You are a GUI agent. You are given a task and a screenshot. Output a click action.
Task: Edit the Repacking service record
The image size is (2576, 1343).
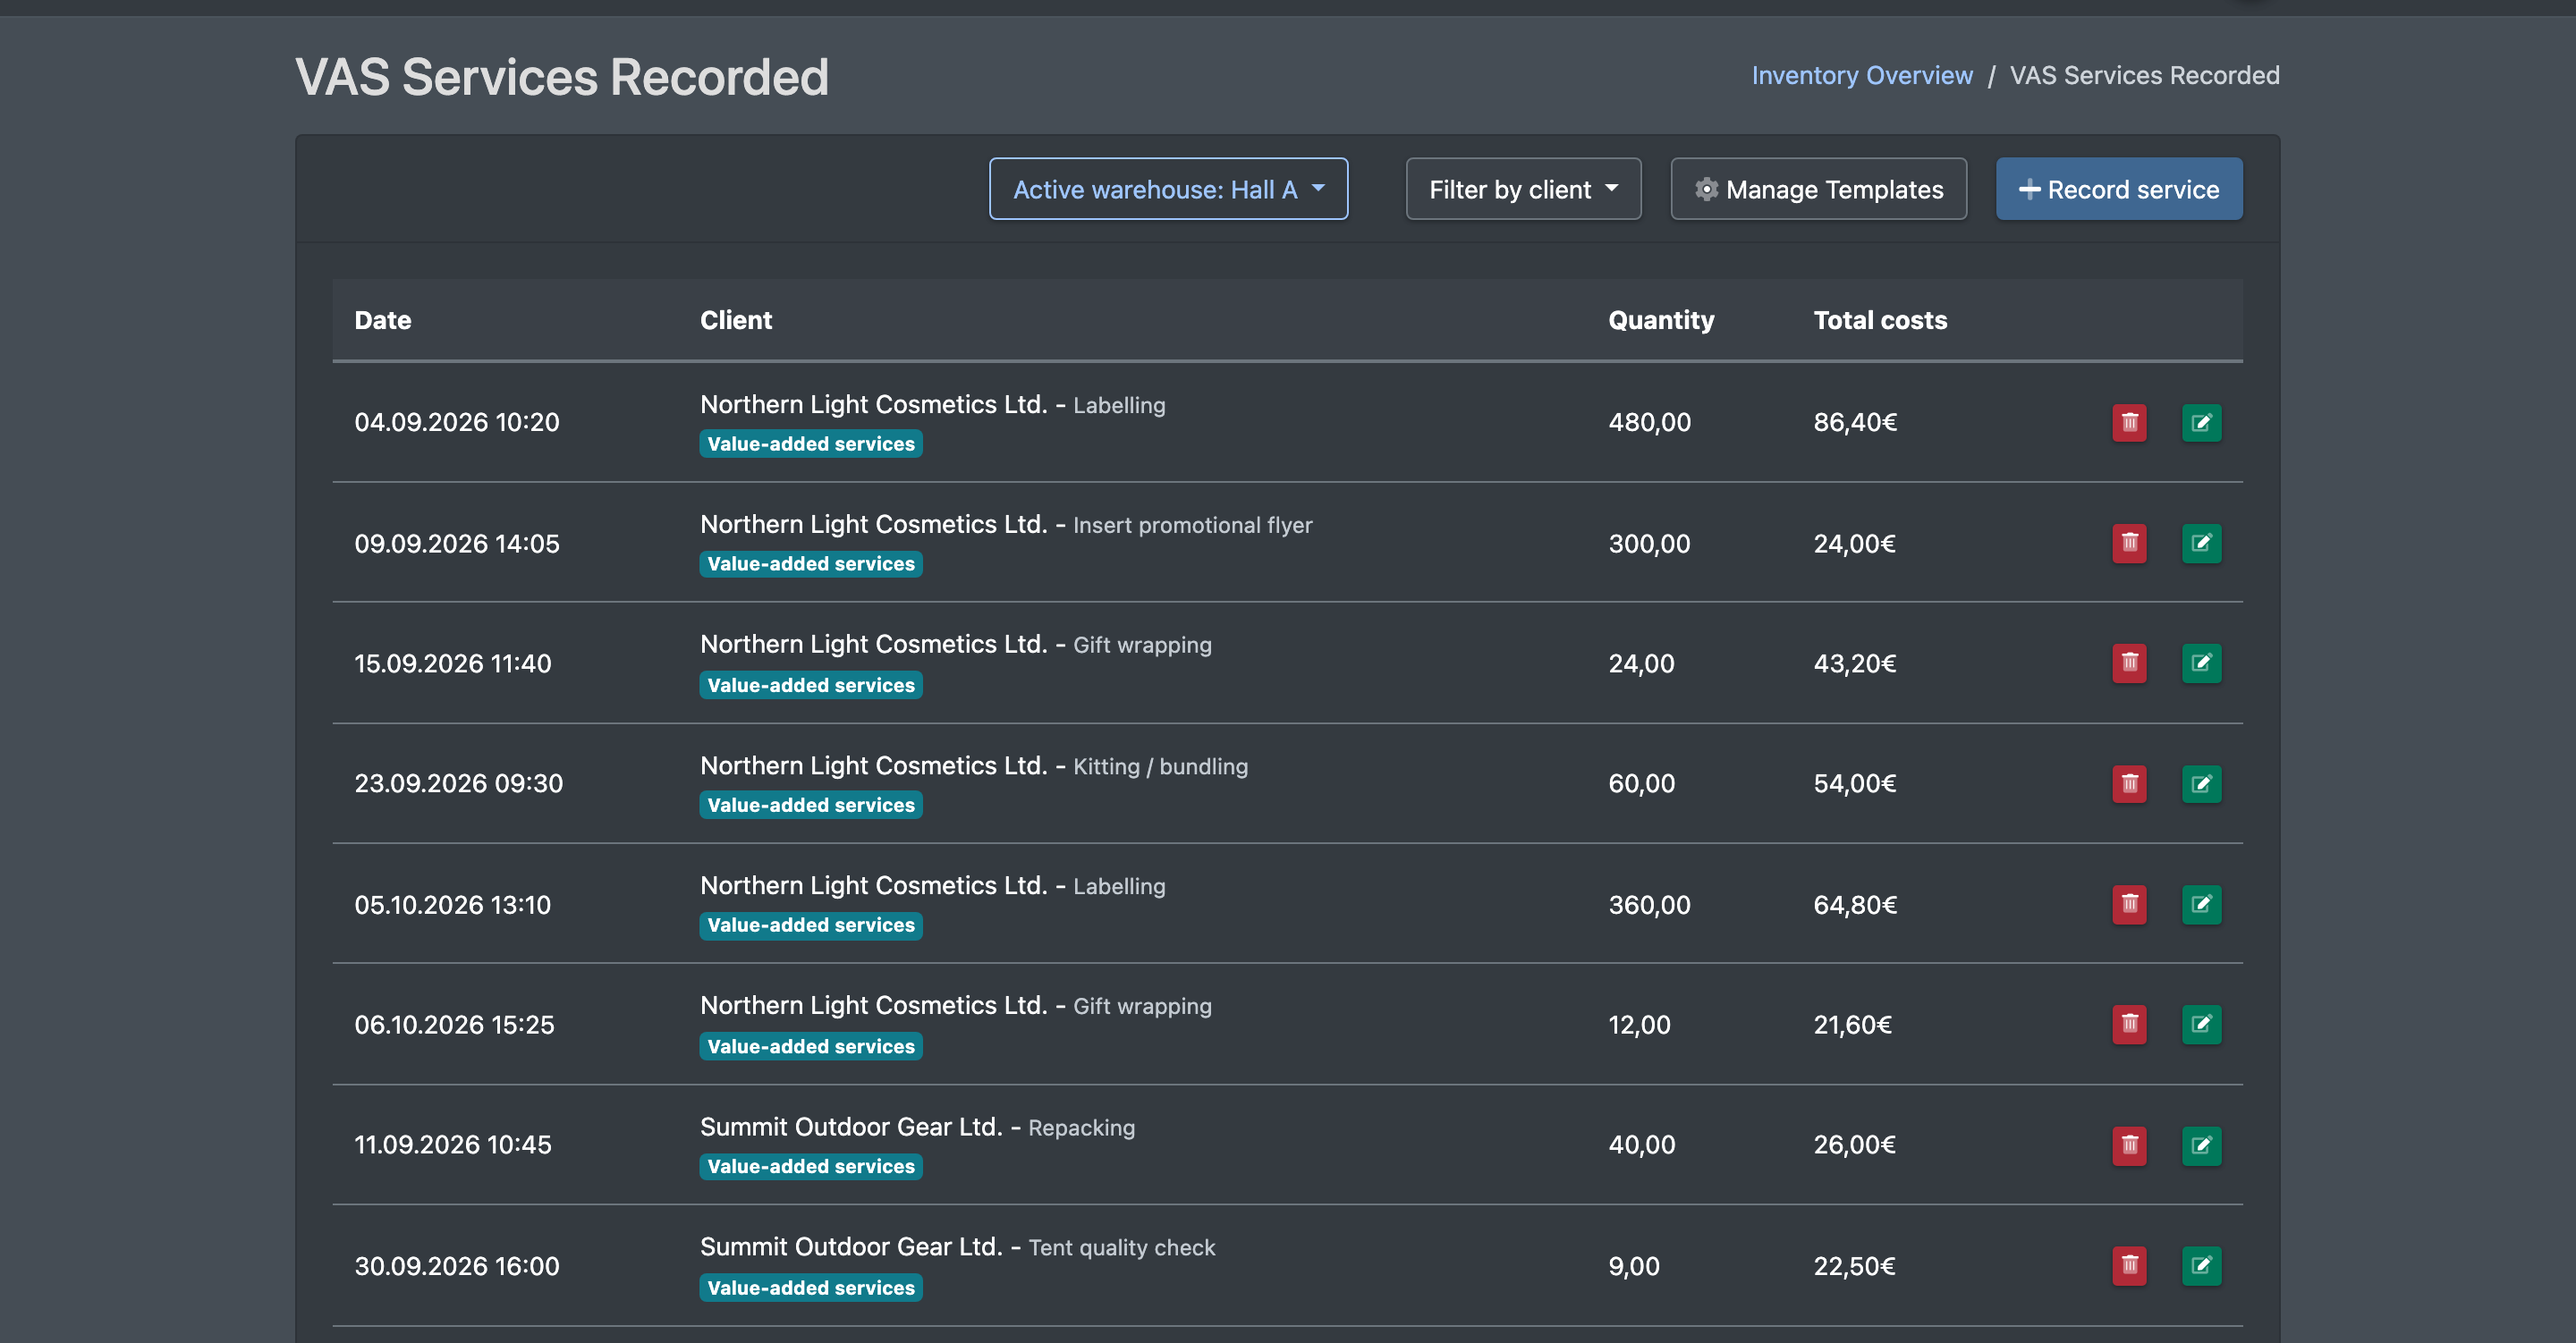(2201, 1145)
